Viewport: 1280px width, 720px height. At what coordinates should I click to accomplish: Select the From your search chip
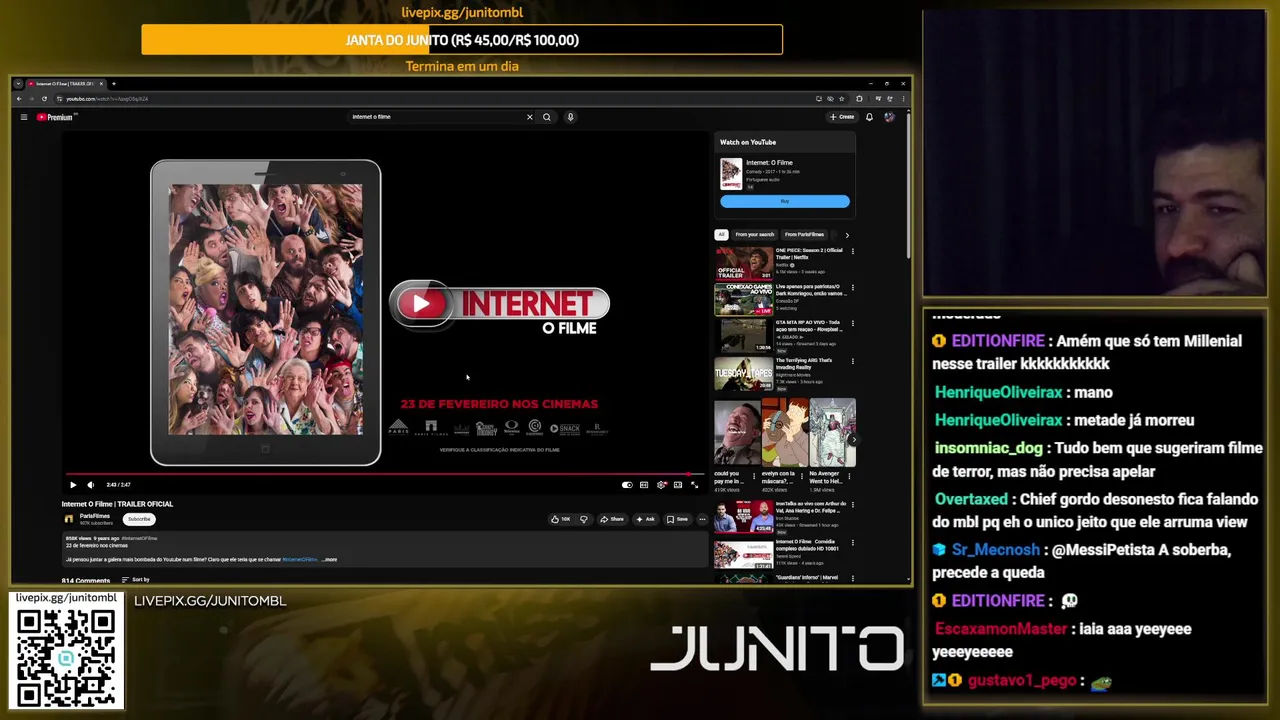[755, 235]
